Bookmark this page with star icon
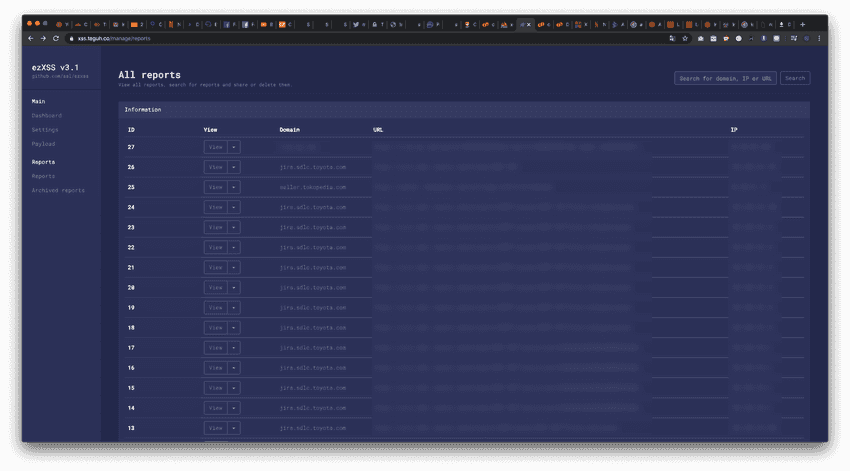Image resolution: width=850 pixels, height=471 pixels. tap(685, 38)
